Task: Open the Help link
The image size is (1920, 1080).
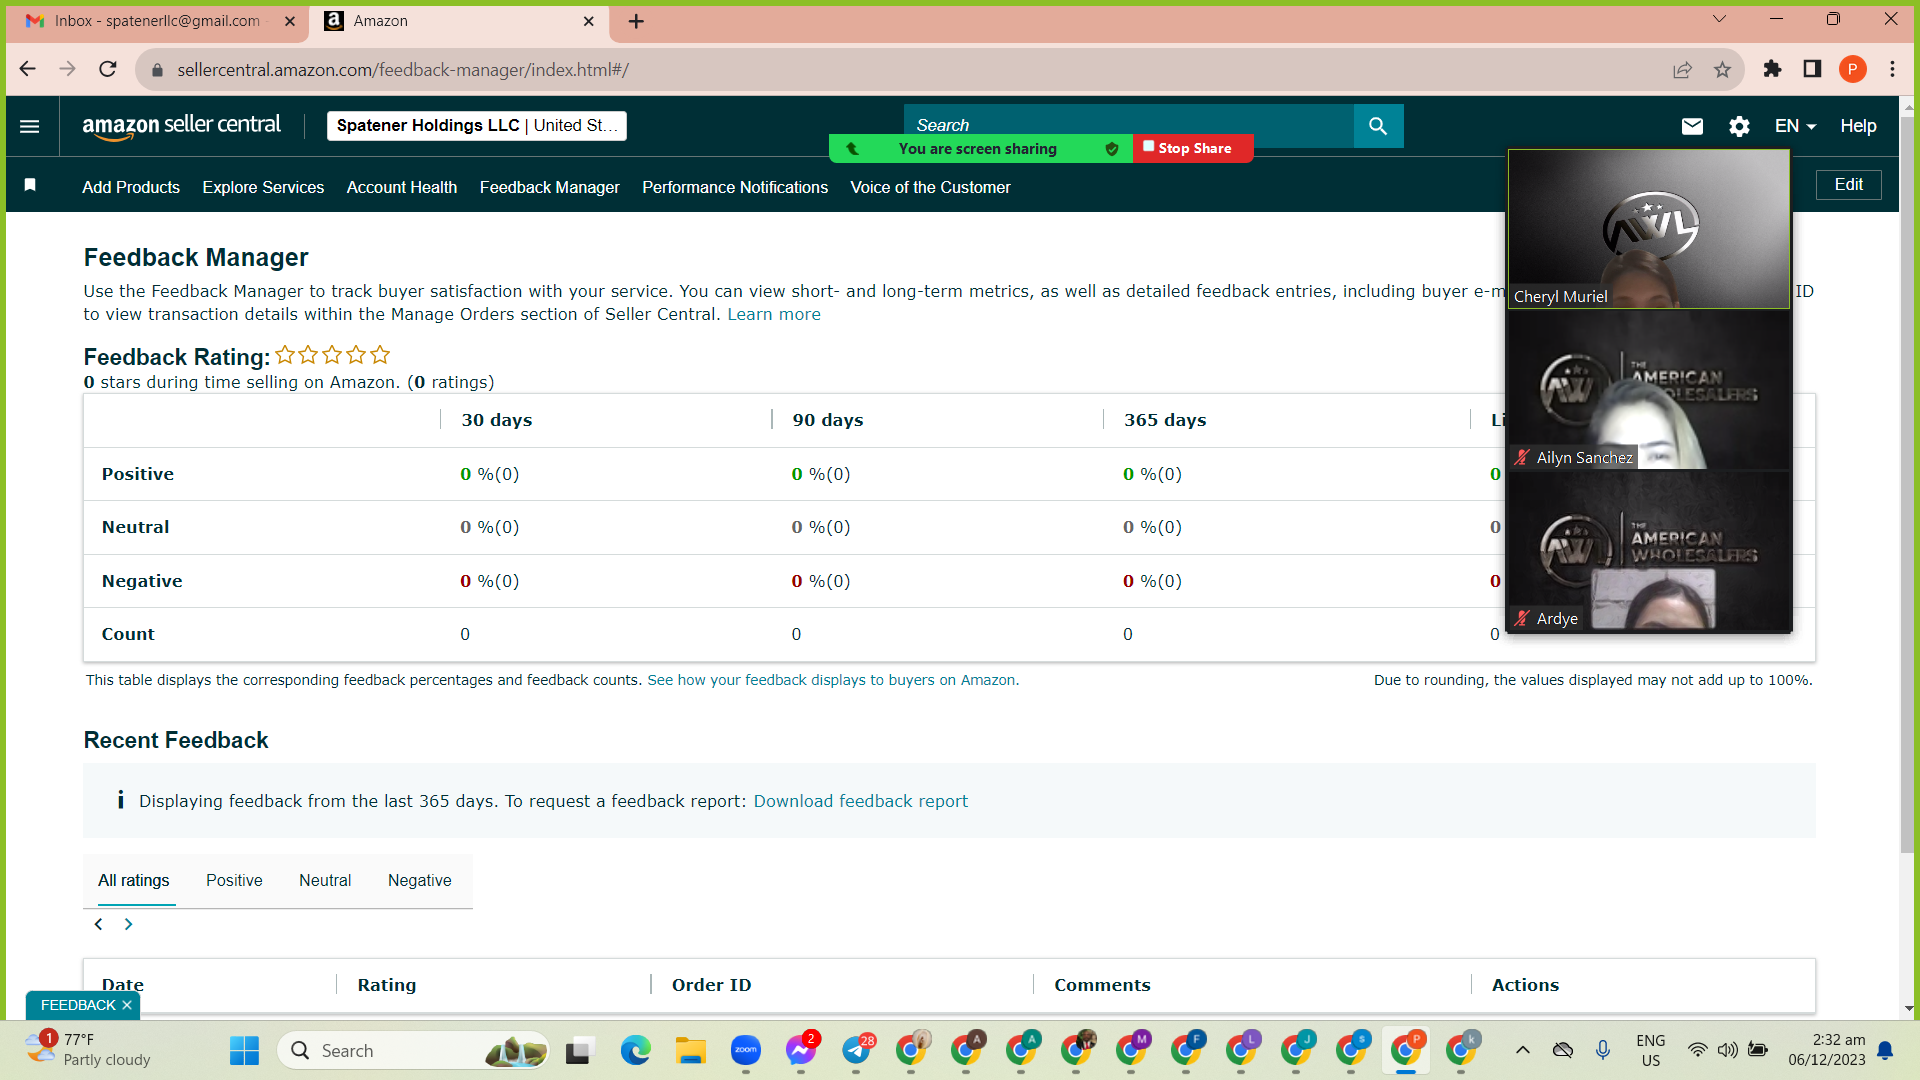Action: pyautogui.click(x=1858, y=126)
